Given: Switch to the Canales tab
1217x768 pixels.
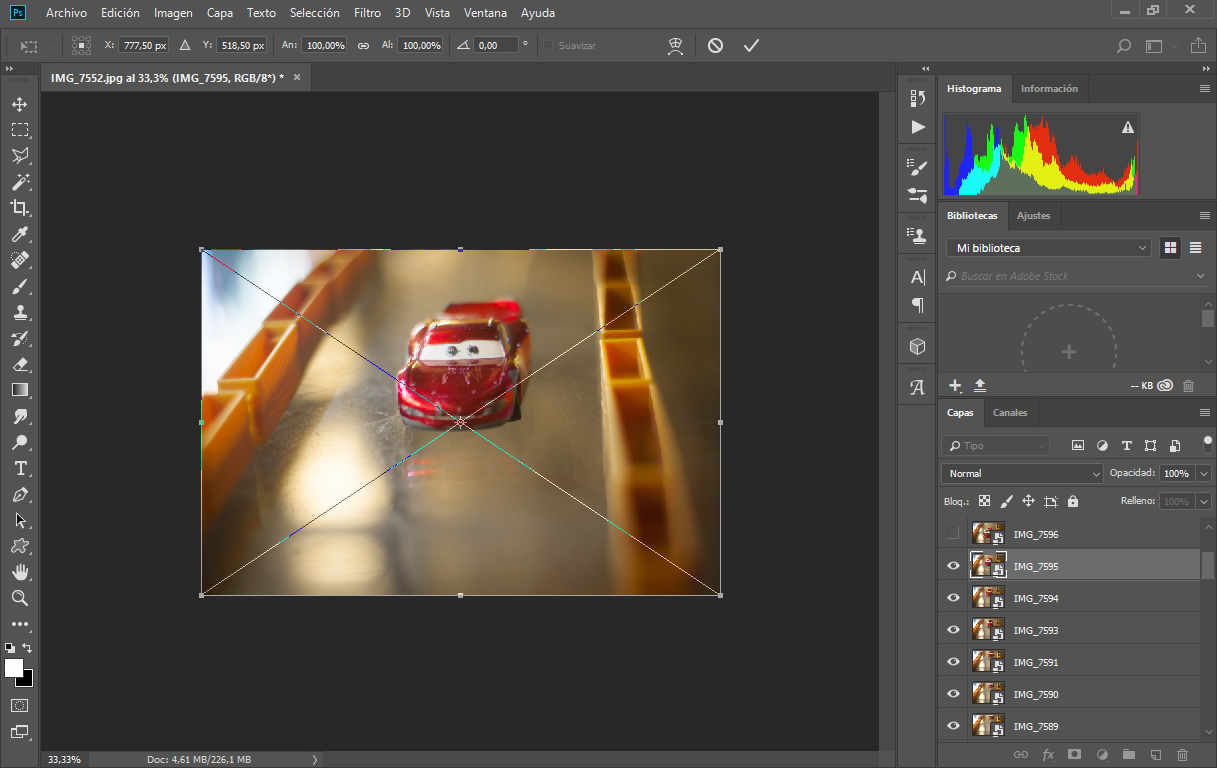Looking at the screenshot, I should [1010, 412].
